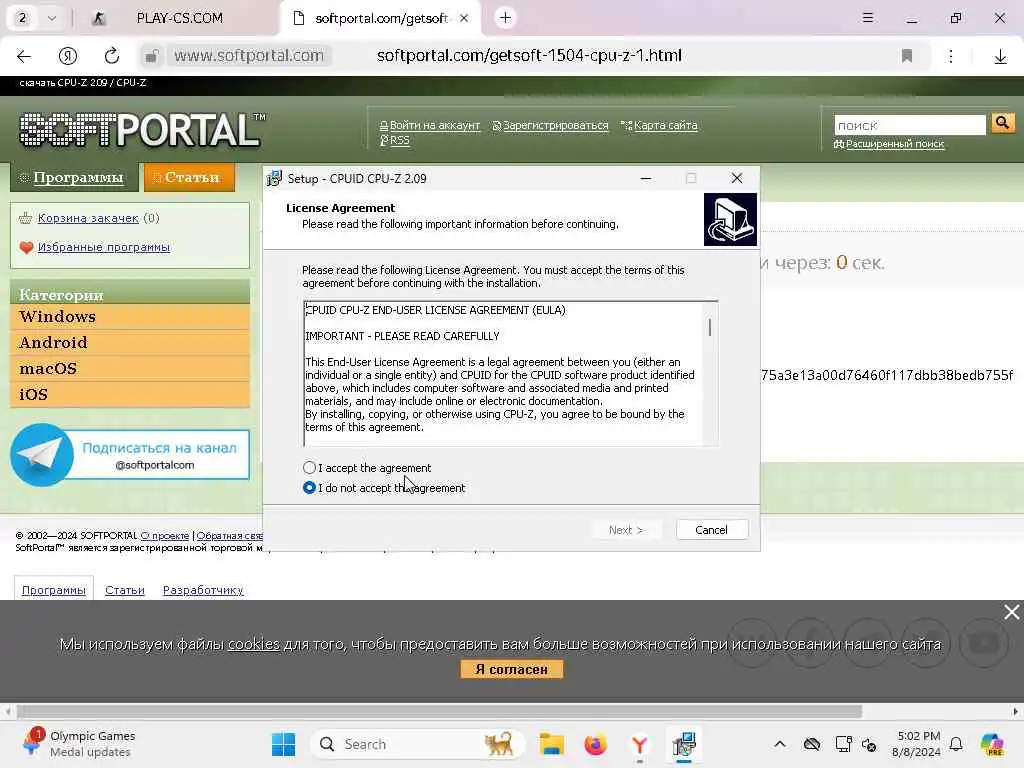Click the cloud sync tray icon
Image resolution: width=1024 pixels, height=768 pixels.
[812, 744]
